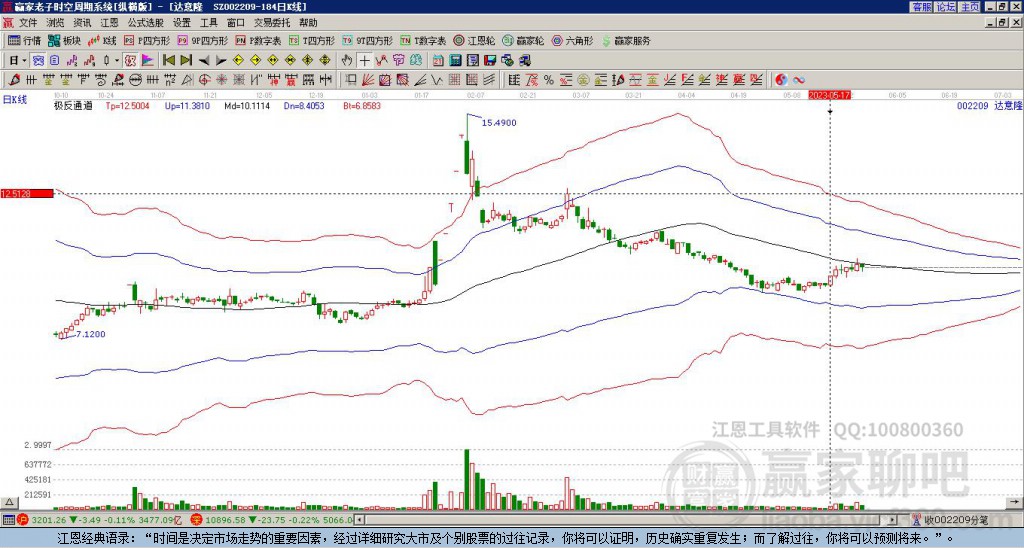Open the calendar date icon
The image size is (1024, 548).
[x=438, y=60]
